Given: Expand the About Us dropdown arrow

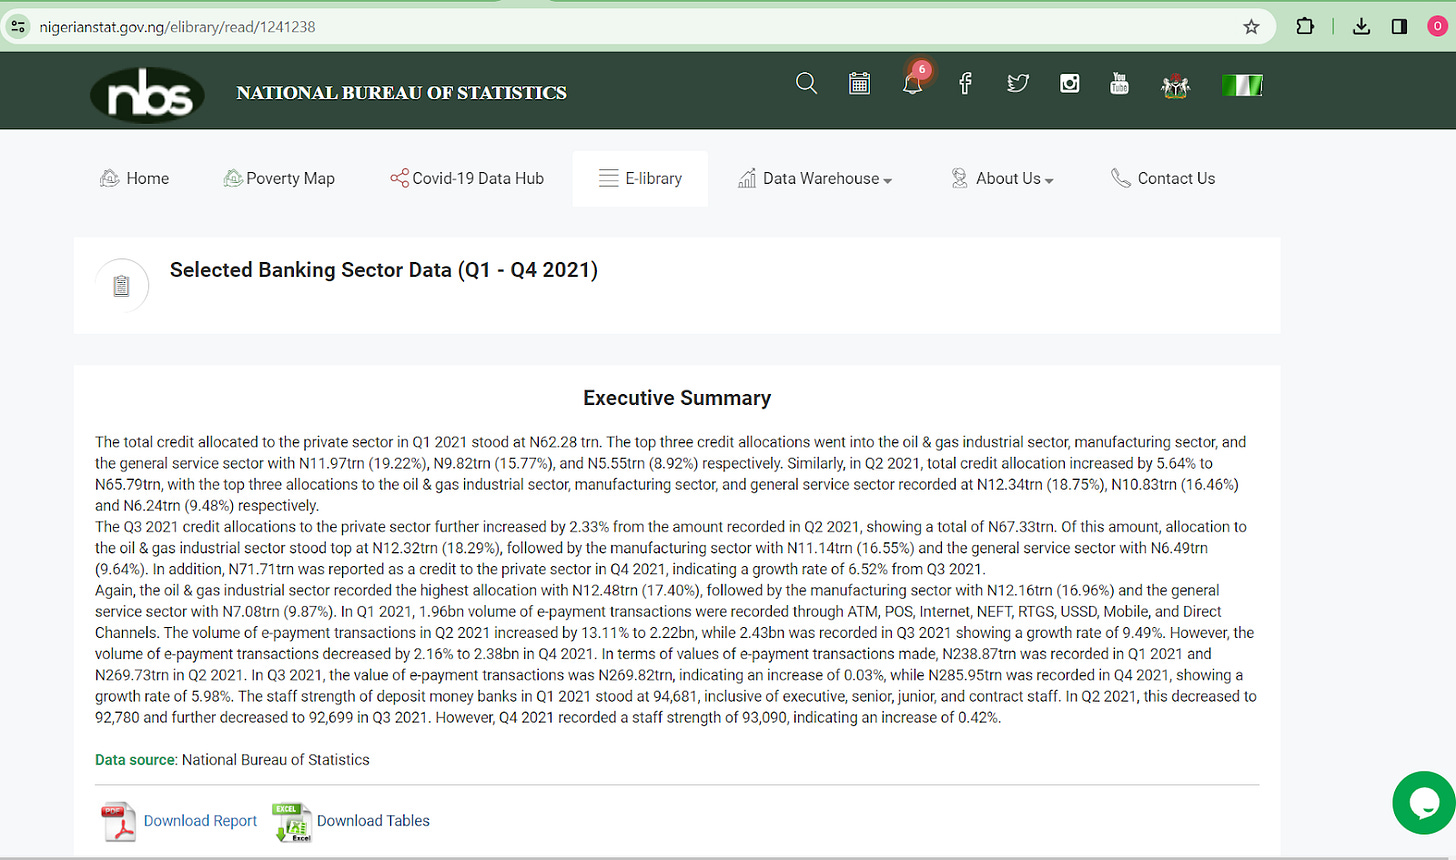Looking at the screenshot, I should (x=1049, y=181).
